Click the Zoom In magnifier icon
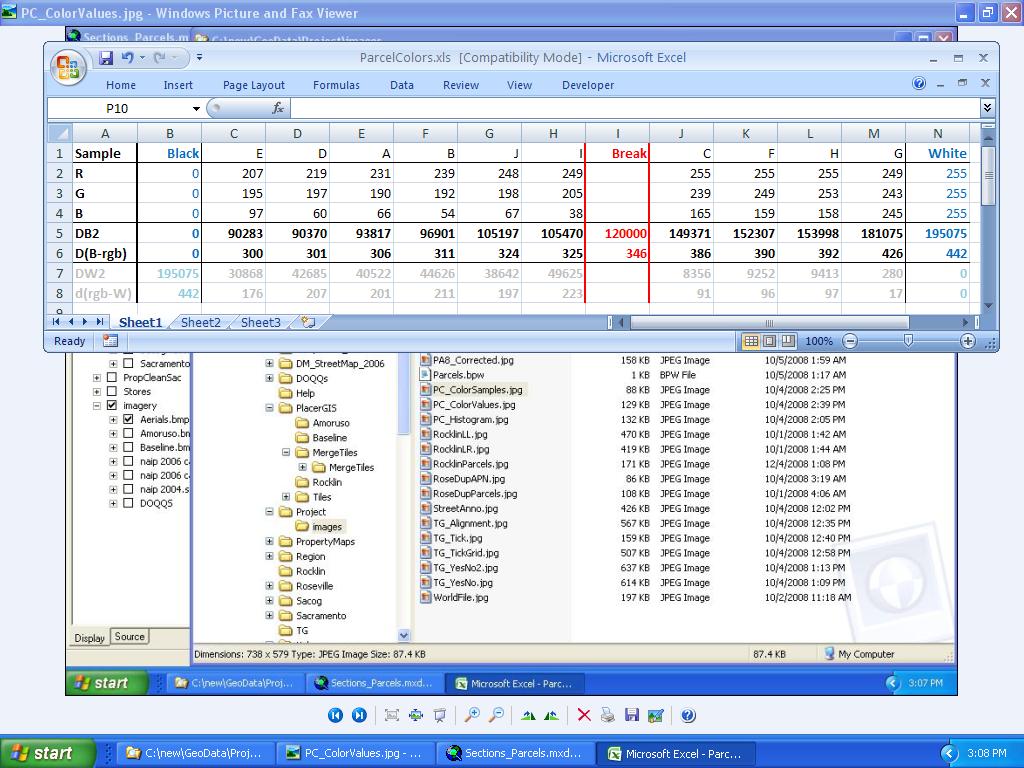Image resolution: width=1024 pixels, height=768 pixels. click(x=472, y=715)
